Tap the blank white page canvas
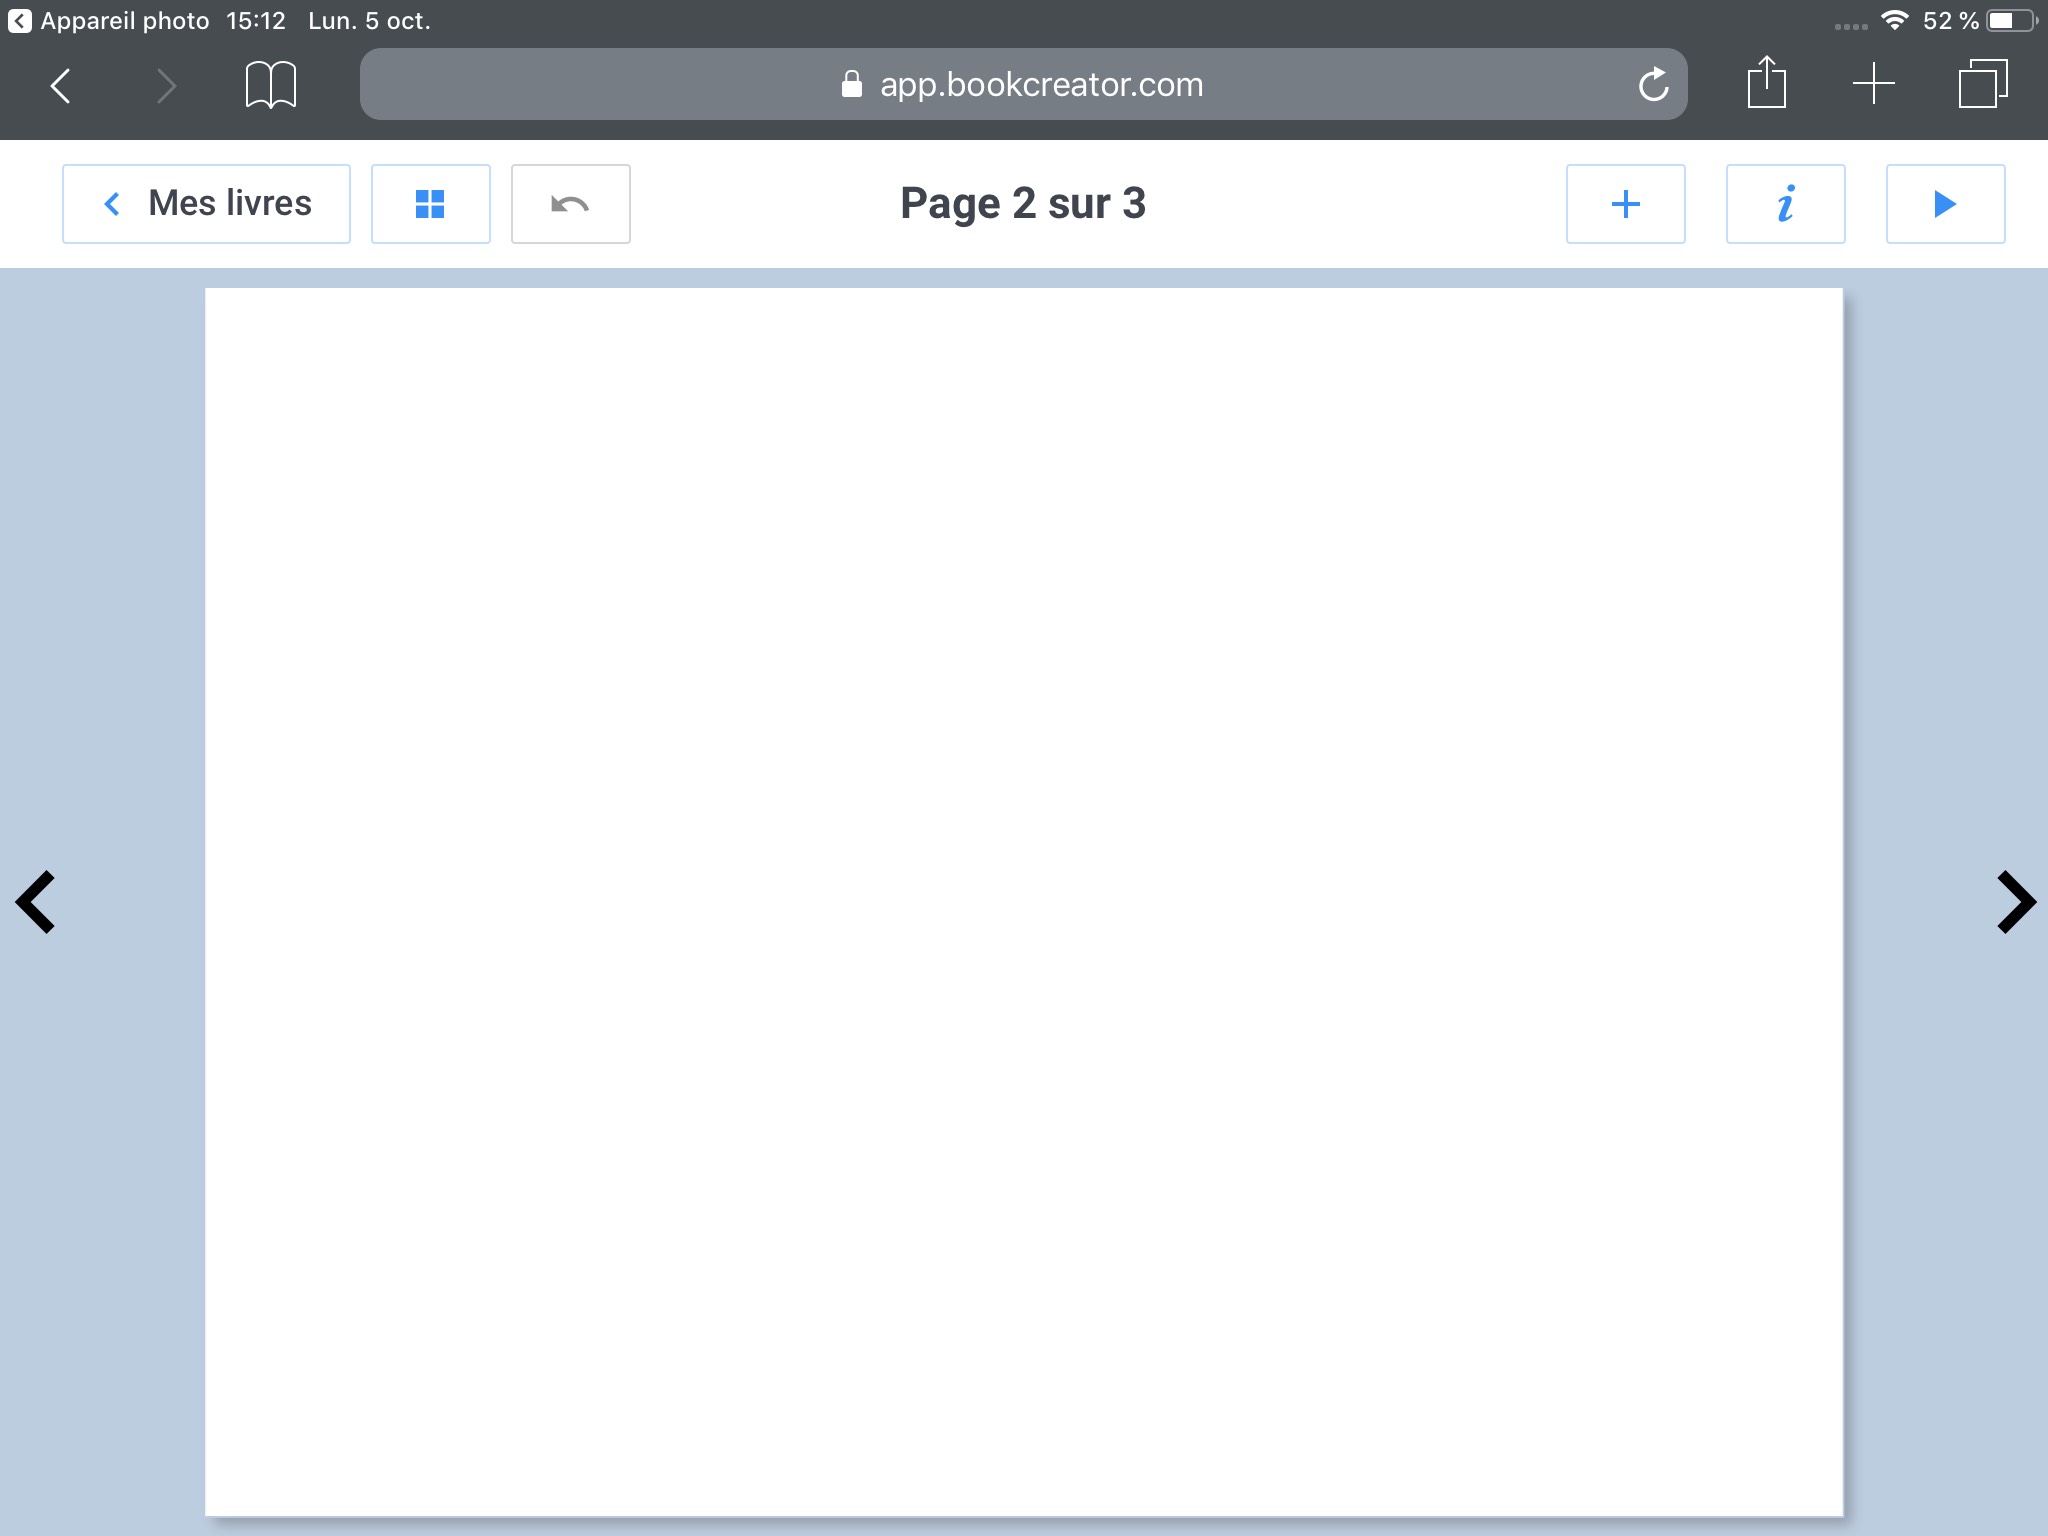 click(1023, 900)
